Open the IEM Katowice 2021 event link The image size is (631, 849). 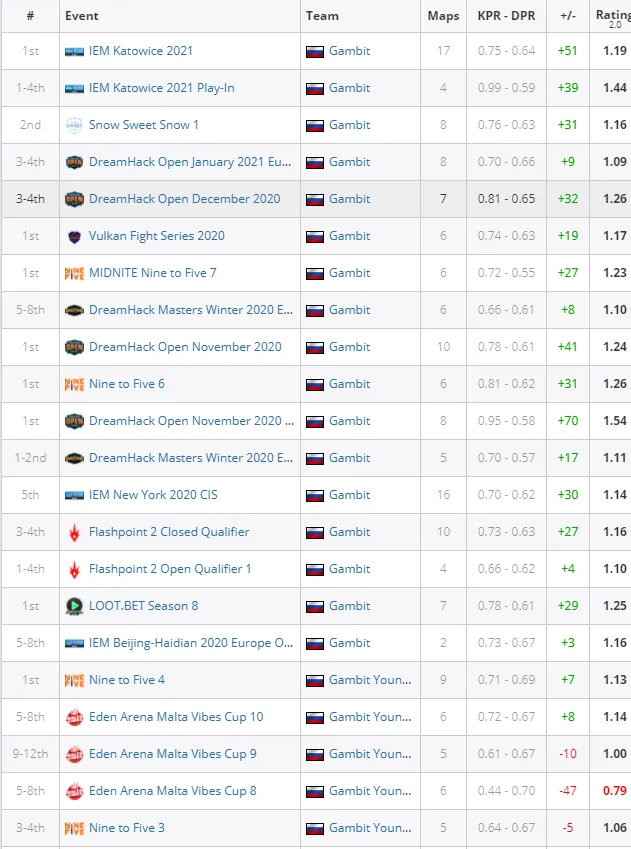click(x=141, y=51)
